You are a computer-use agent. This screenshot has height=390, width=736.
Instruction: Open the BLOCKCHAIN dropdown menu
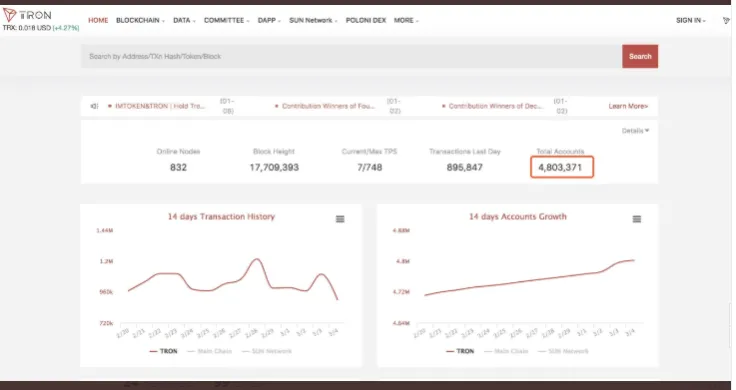point(140,20)
